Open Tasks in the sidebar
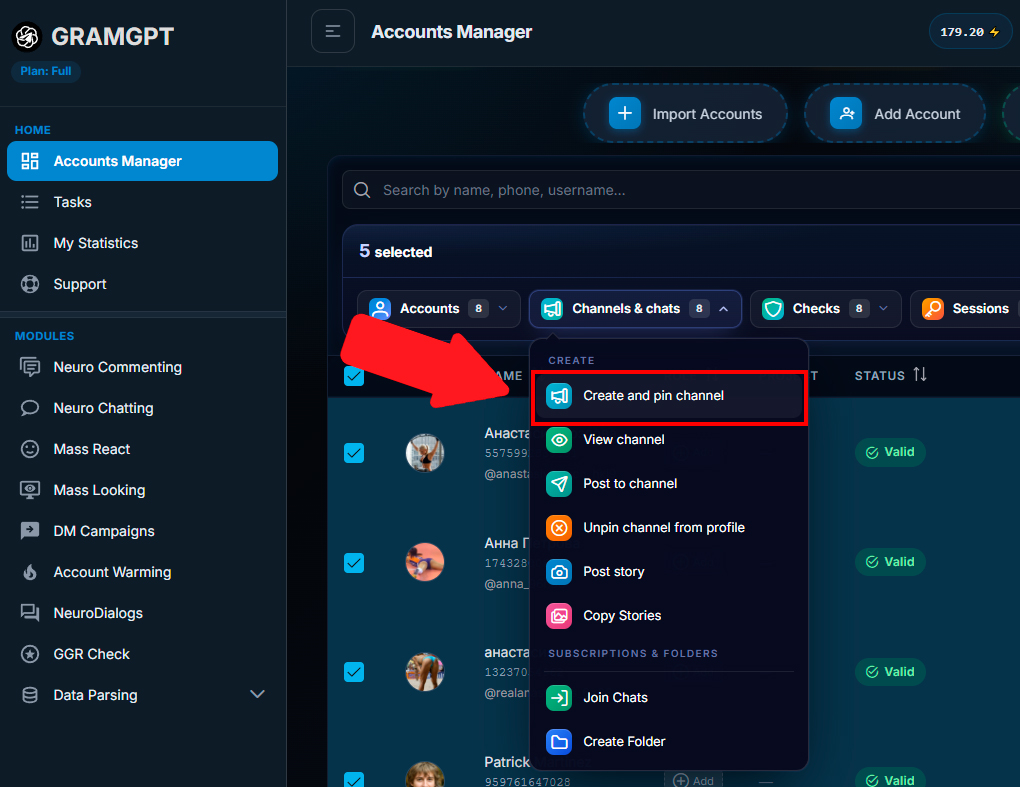The width and height of the screenshot is (1020, 787). pos(142,202)
